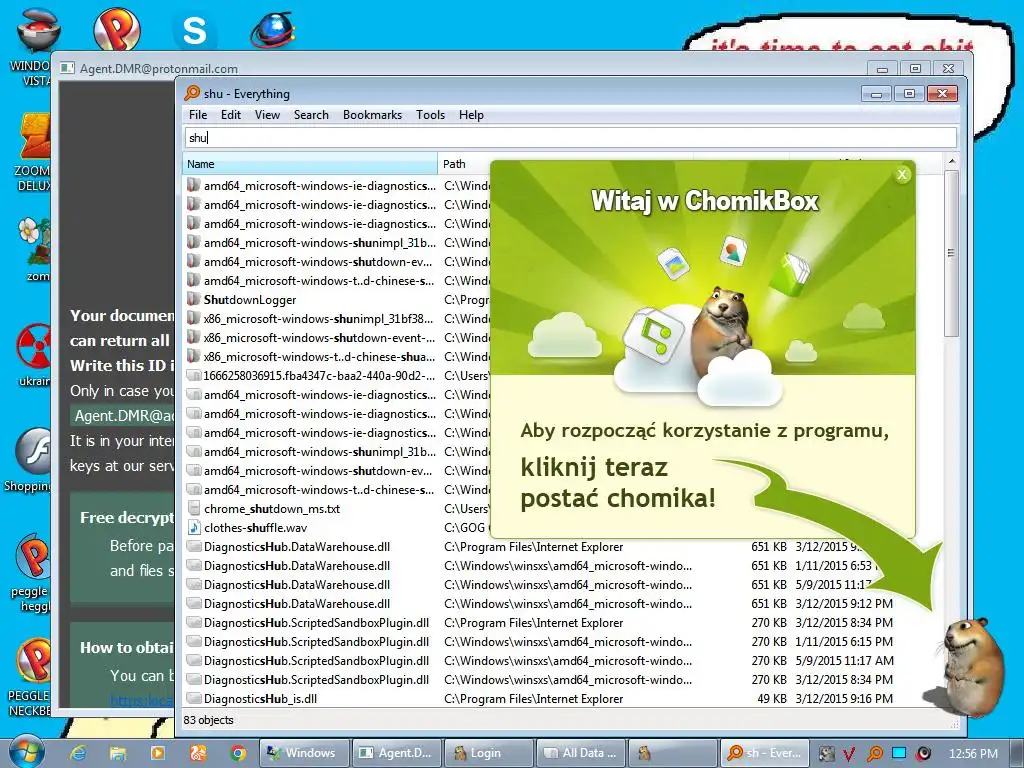Click the red V tray icon
The height and width of the screenshot is (768, 1024).
849,754
